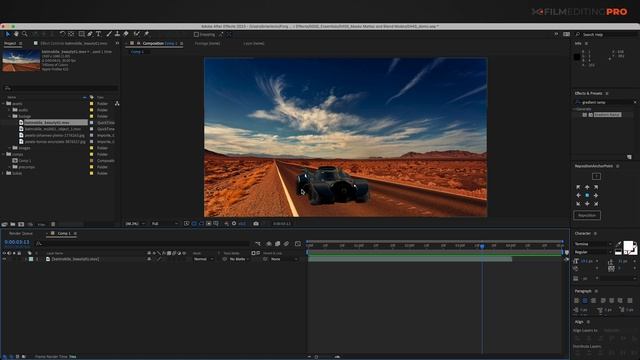Select center anchor point radio in Reposition panel
Screen dimensions: 640x360
tap(587, 196)
